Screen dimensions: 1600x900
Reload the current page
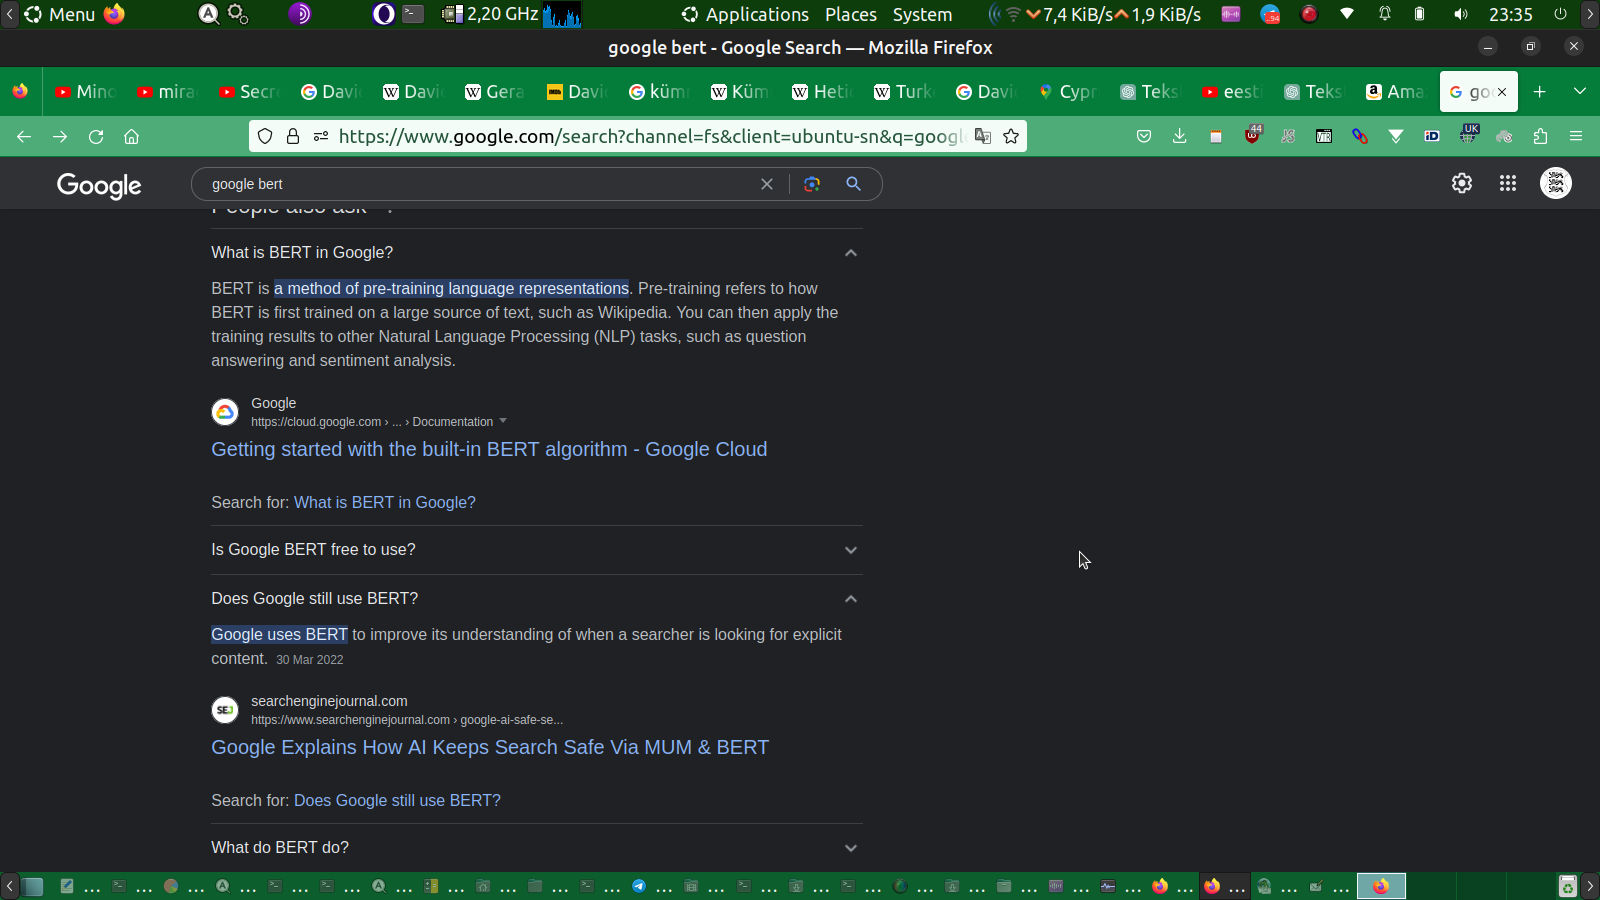tap(96, 137)
